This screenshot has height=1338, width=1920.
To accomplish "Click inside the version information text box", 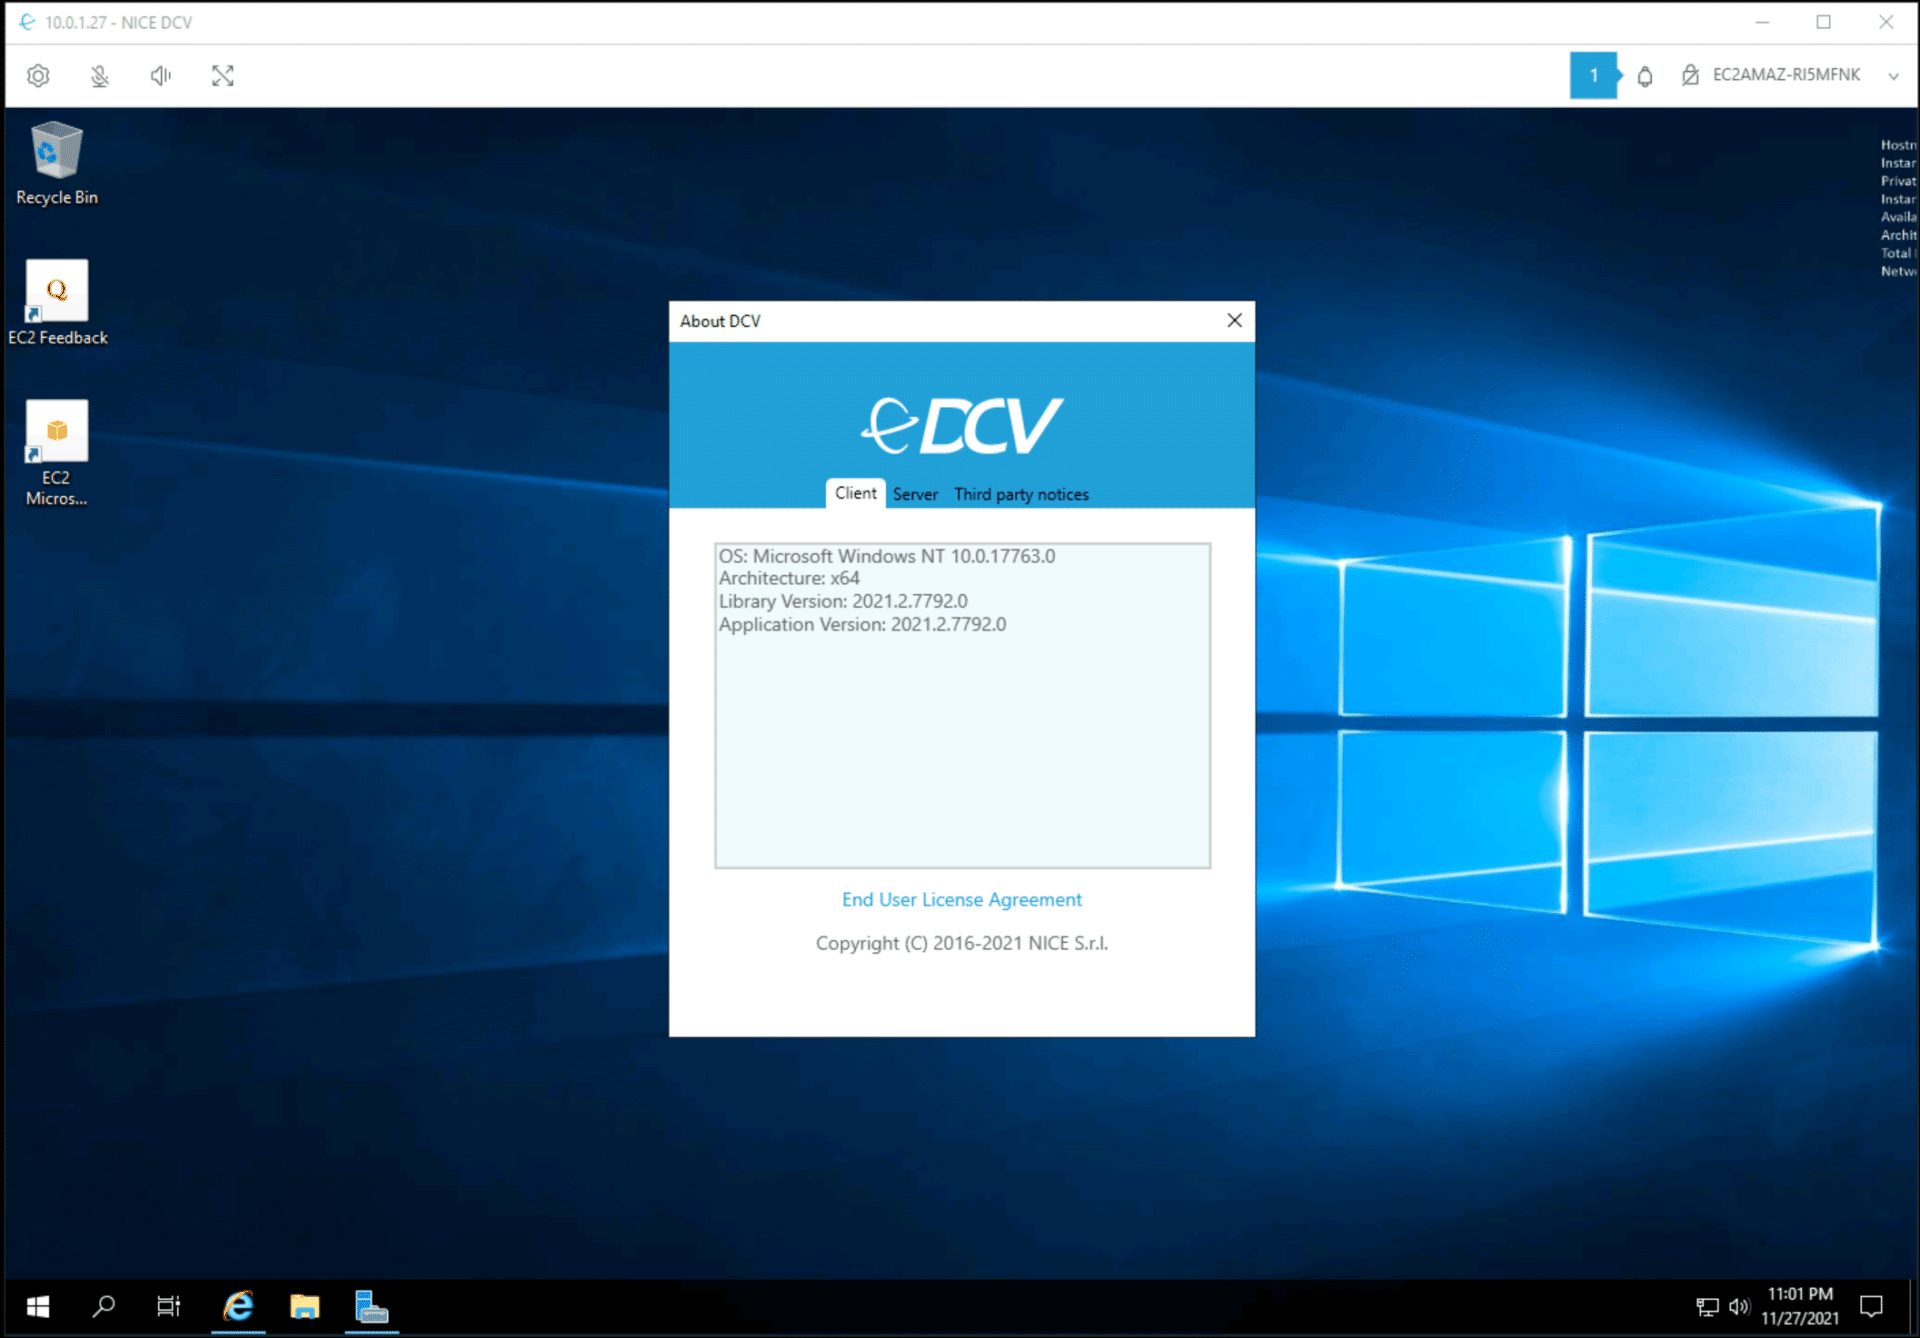I will pyautogui.click(x=962, y=705).
